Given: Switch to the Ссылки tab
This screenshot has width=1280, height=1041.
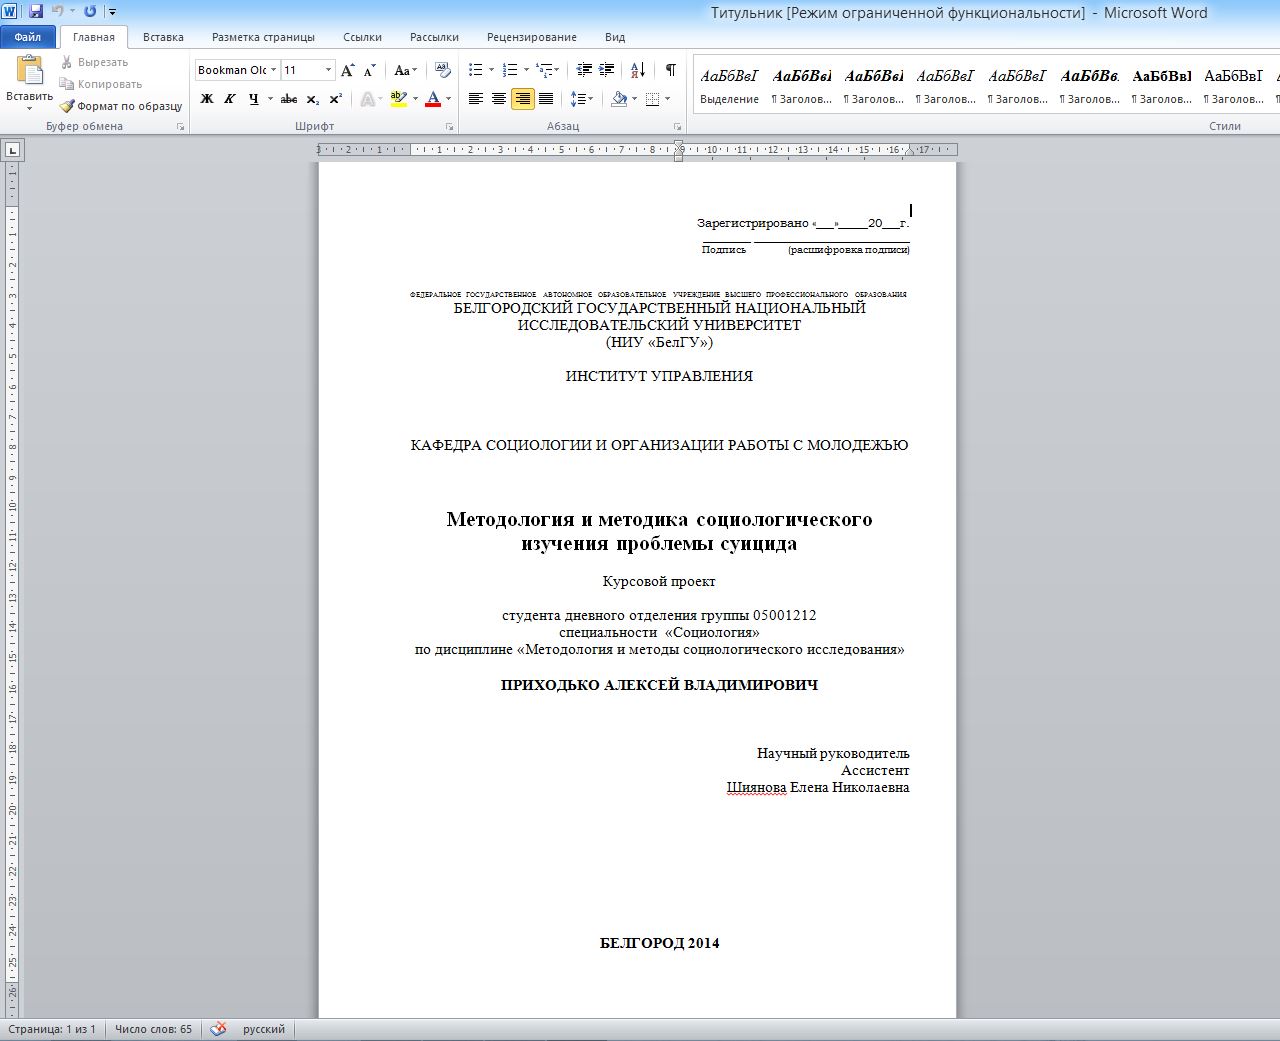Looking at the screenshot, I should click(362, 37).
